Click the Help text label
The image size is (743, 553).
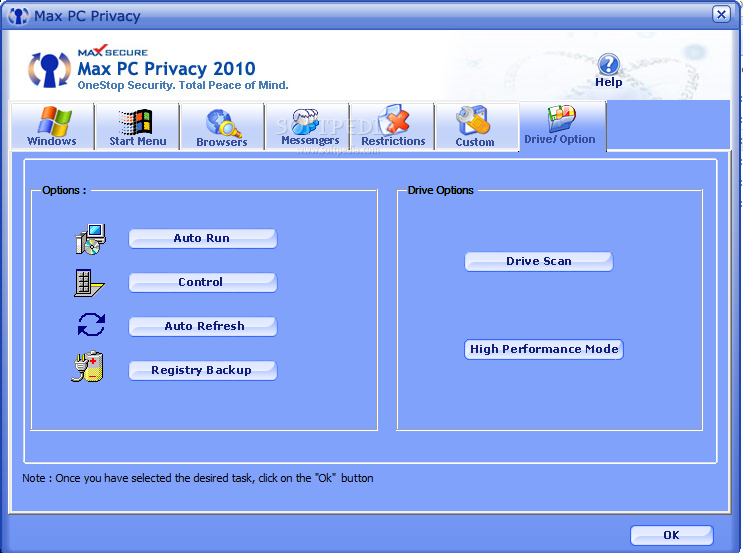(608, 82)
